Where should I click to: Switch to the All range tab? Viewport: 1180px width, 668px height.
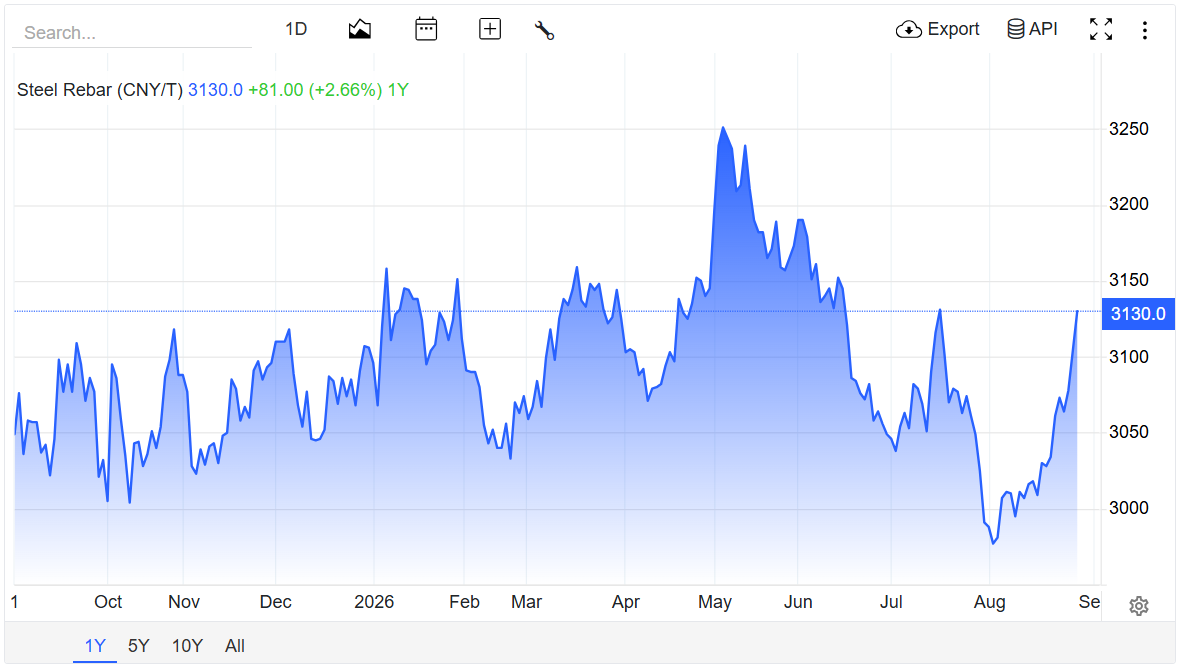coord(235,645)
